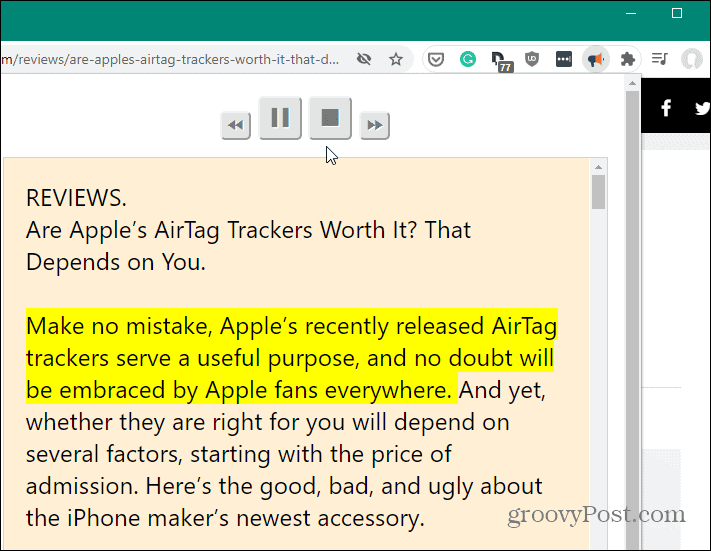Save the page to Pocket
711x551 pixels.
[437, 60]
